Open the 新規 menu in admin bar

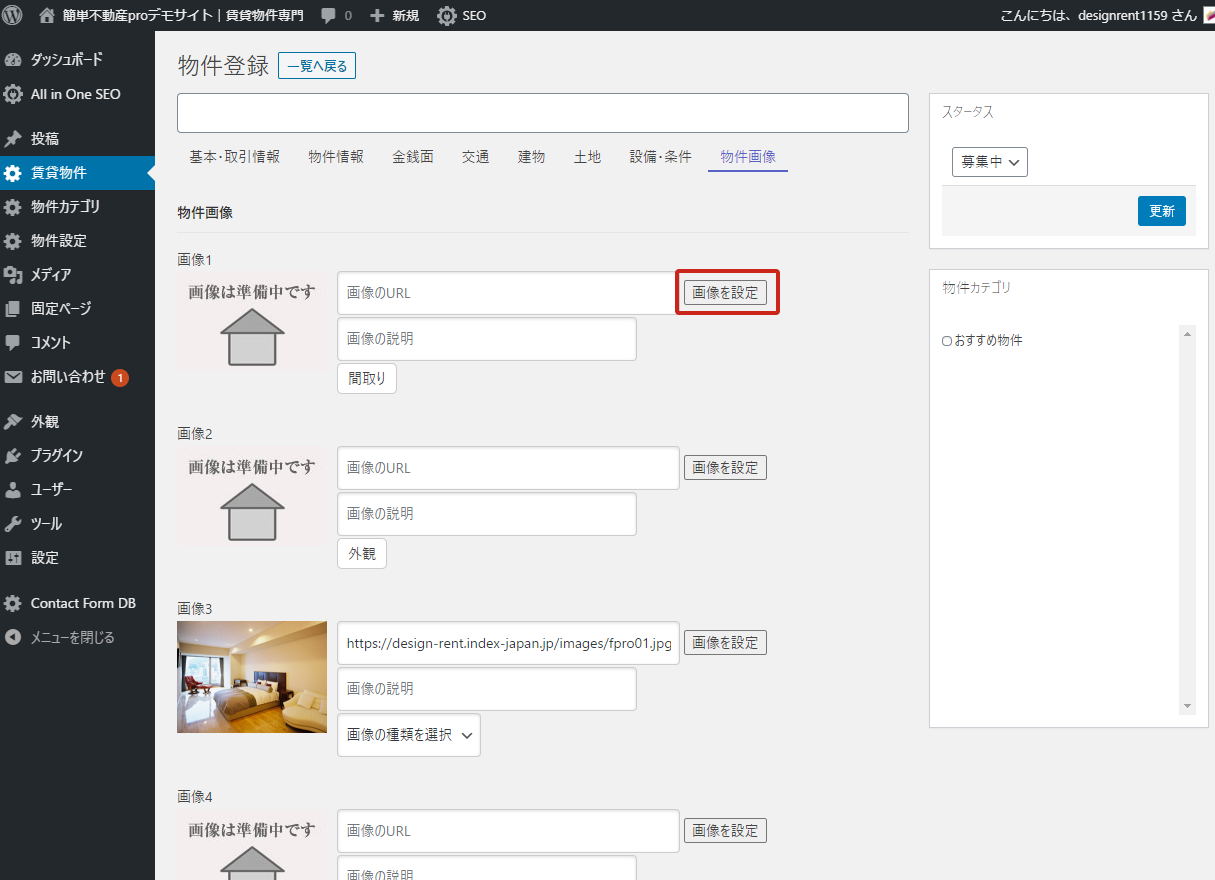pos(394,16)
